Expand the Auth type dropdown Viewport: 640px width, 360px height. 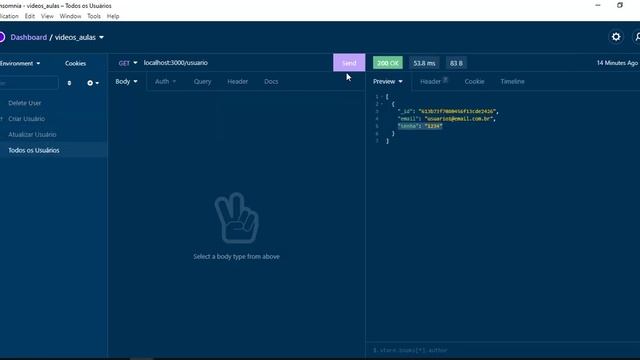pos(165,81)
